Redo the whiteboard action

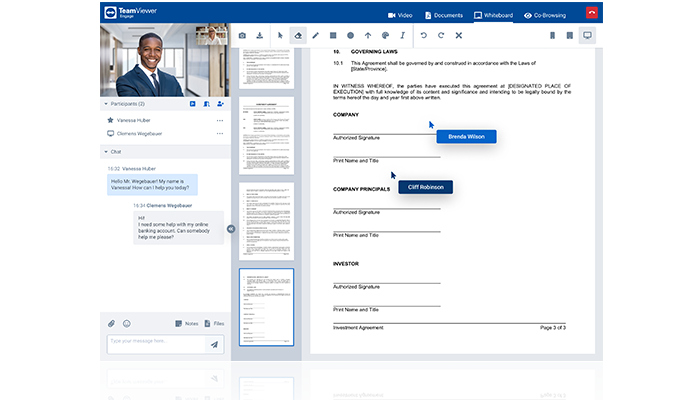[441, 35]
